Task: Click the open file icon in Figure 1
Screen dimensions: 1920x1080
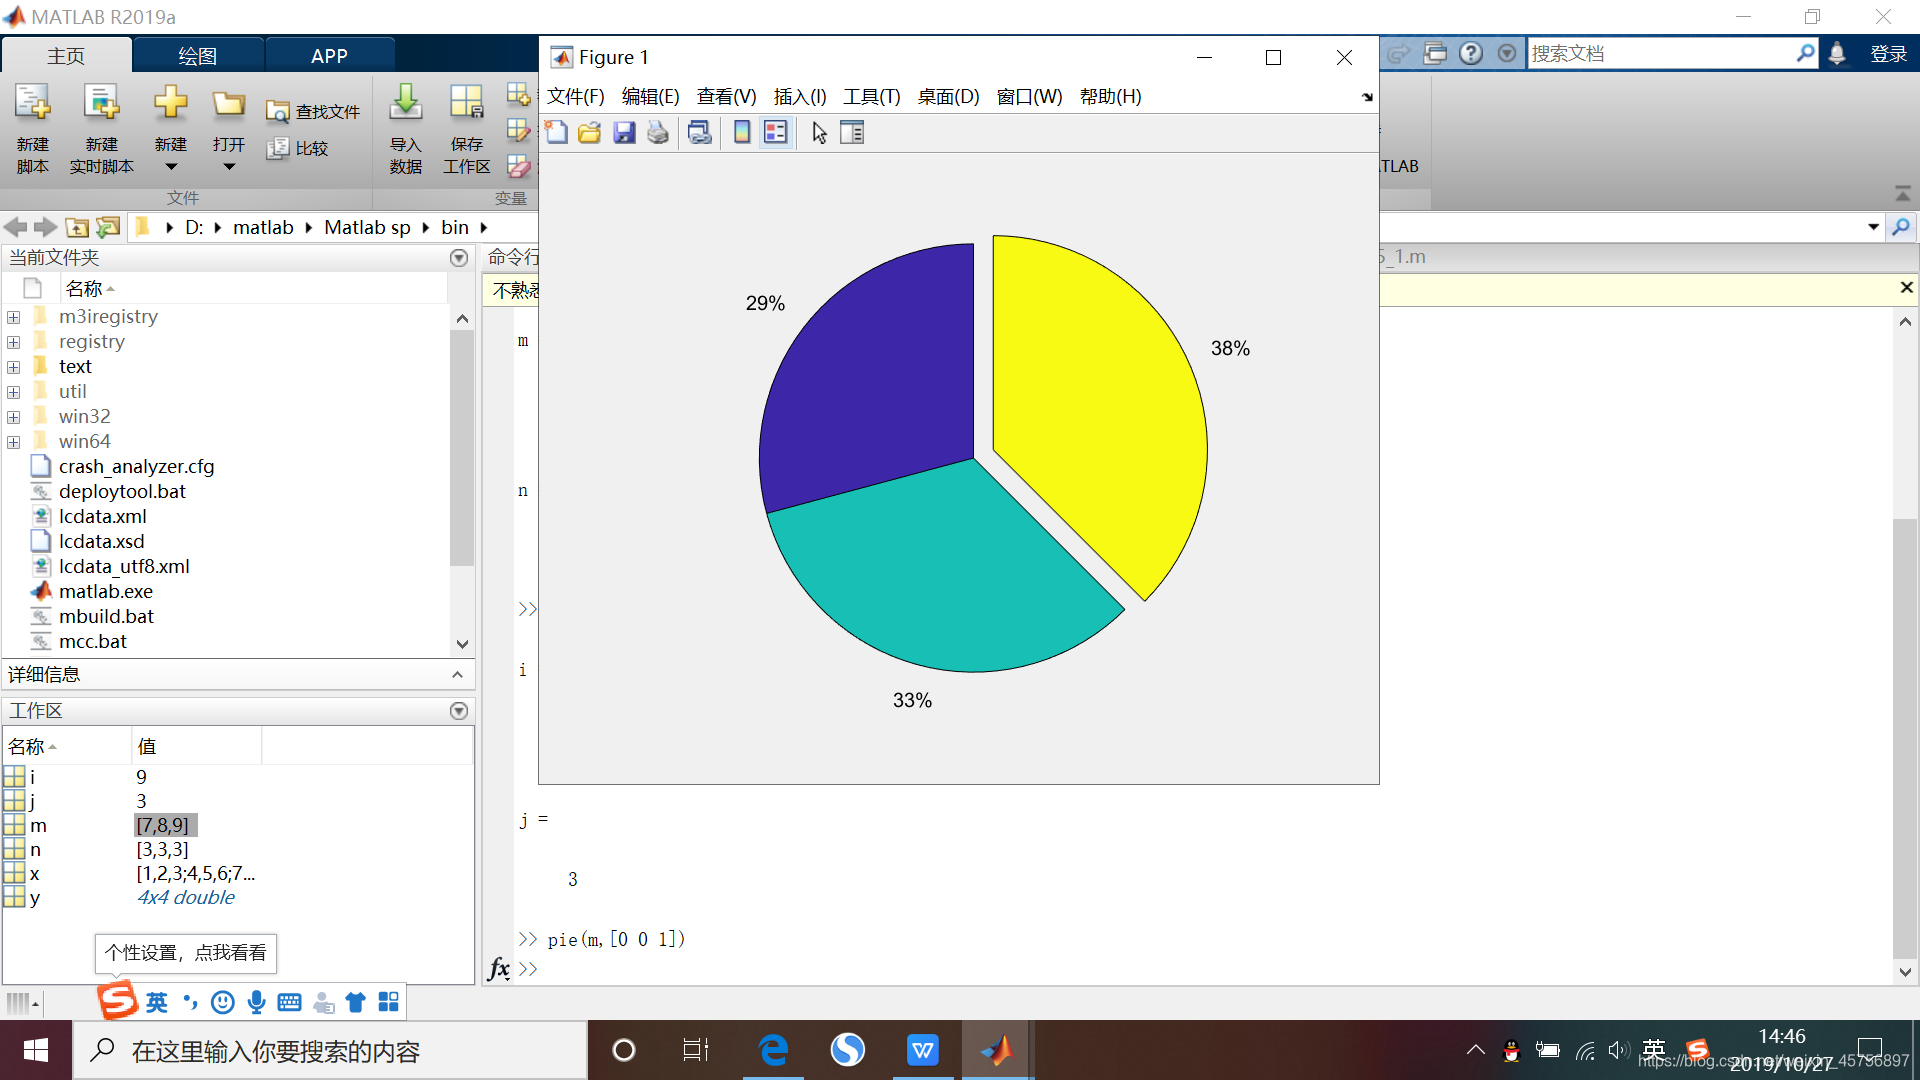Action: coord(589,132)
